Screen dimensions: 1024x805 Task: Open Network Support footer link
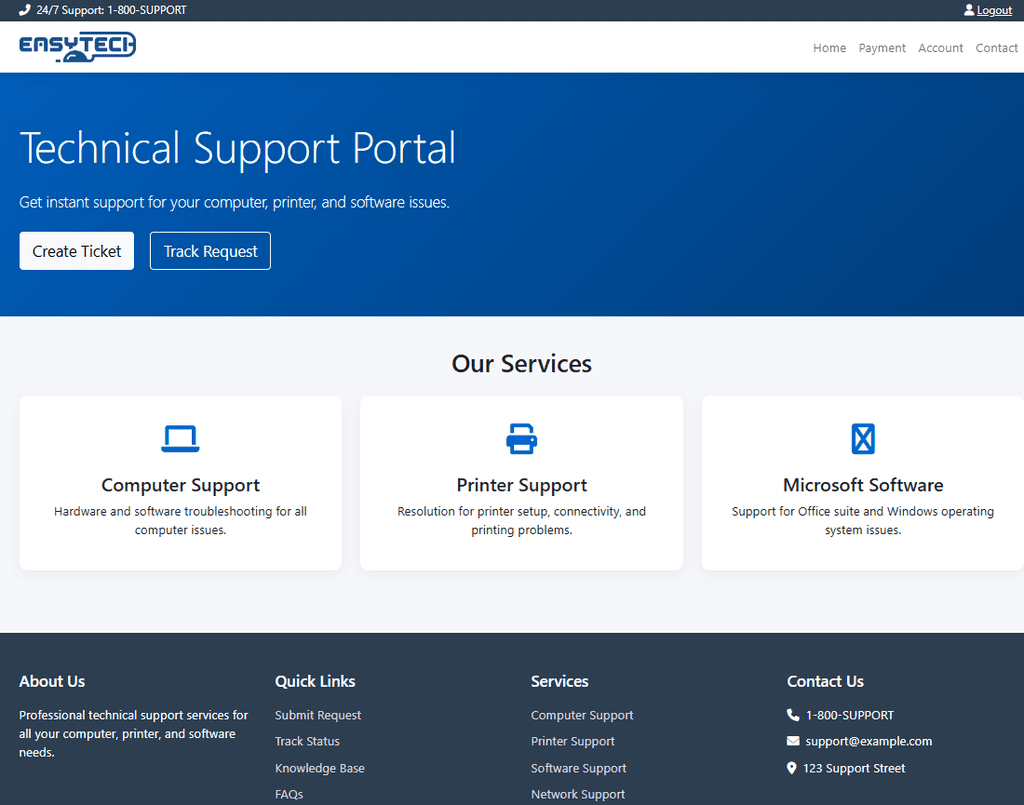[578, 794]
